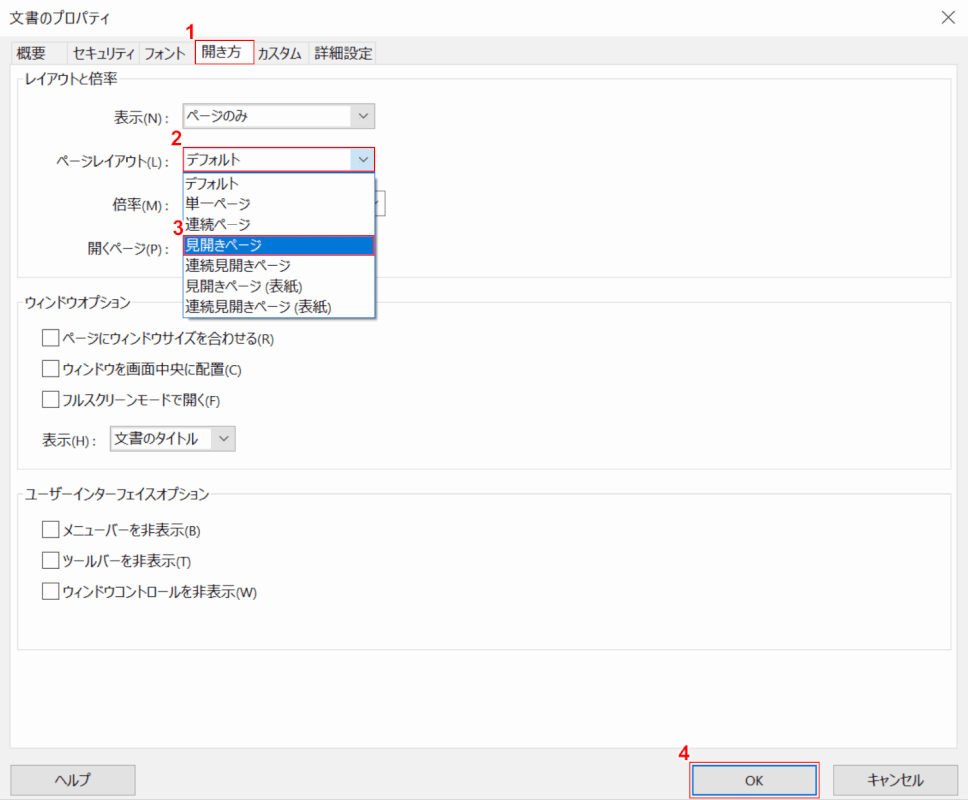Enable ツールバーを非表示 checkbox
The height and width of the screenshot is (800, 968).
pyautogui.click(x=50, y=560)
